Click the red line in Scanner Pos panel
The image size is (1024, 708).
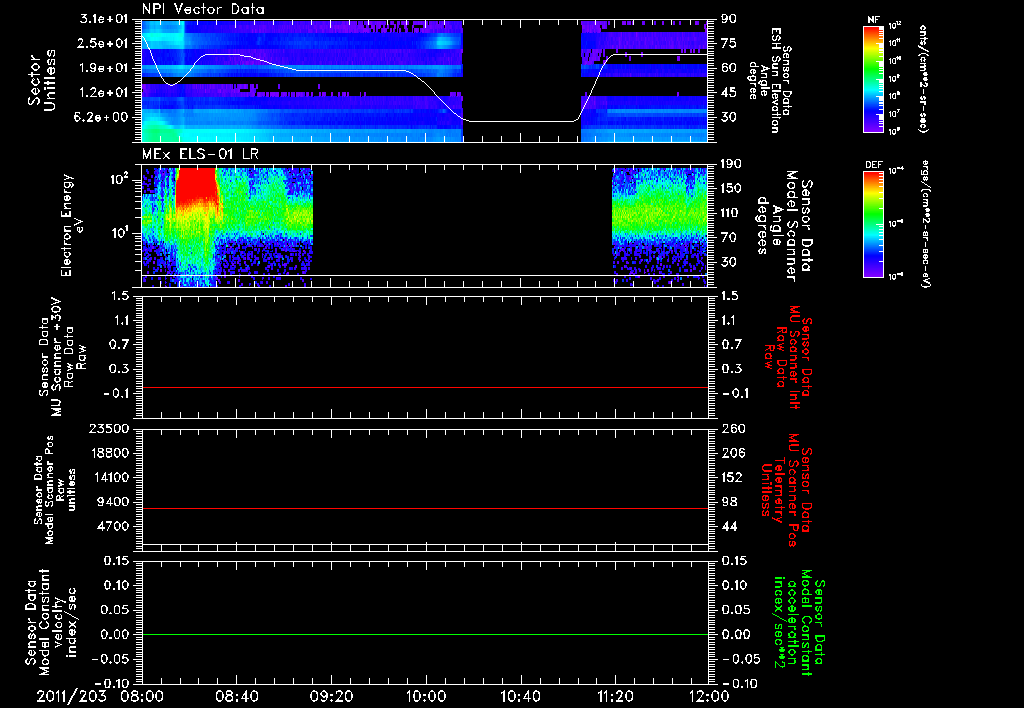click(425, 508)
